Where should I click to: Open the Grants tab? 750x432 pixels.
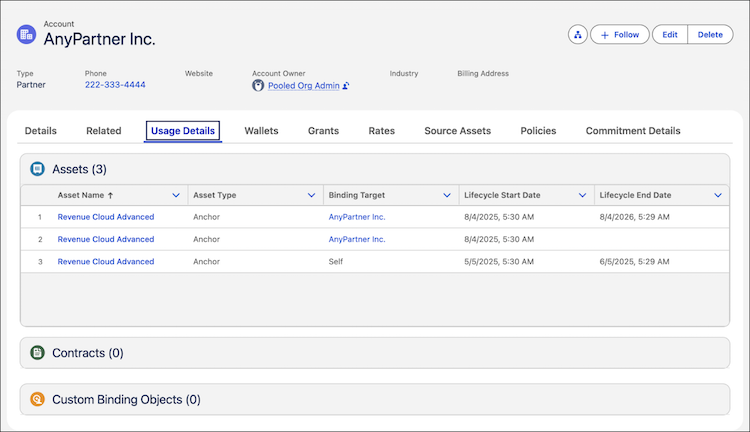click(323, 131)
